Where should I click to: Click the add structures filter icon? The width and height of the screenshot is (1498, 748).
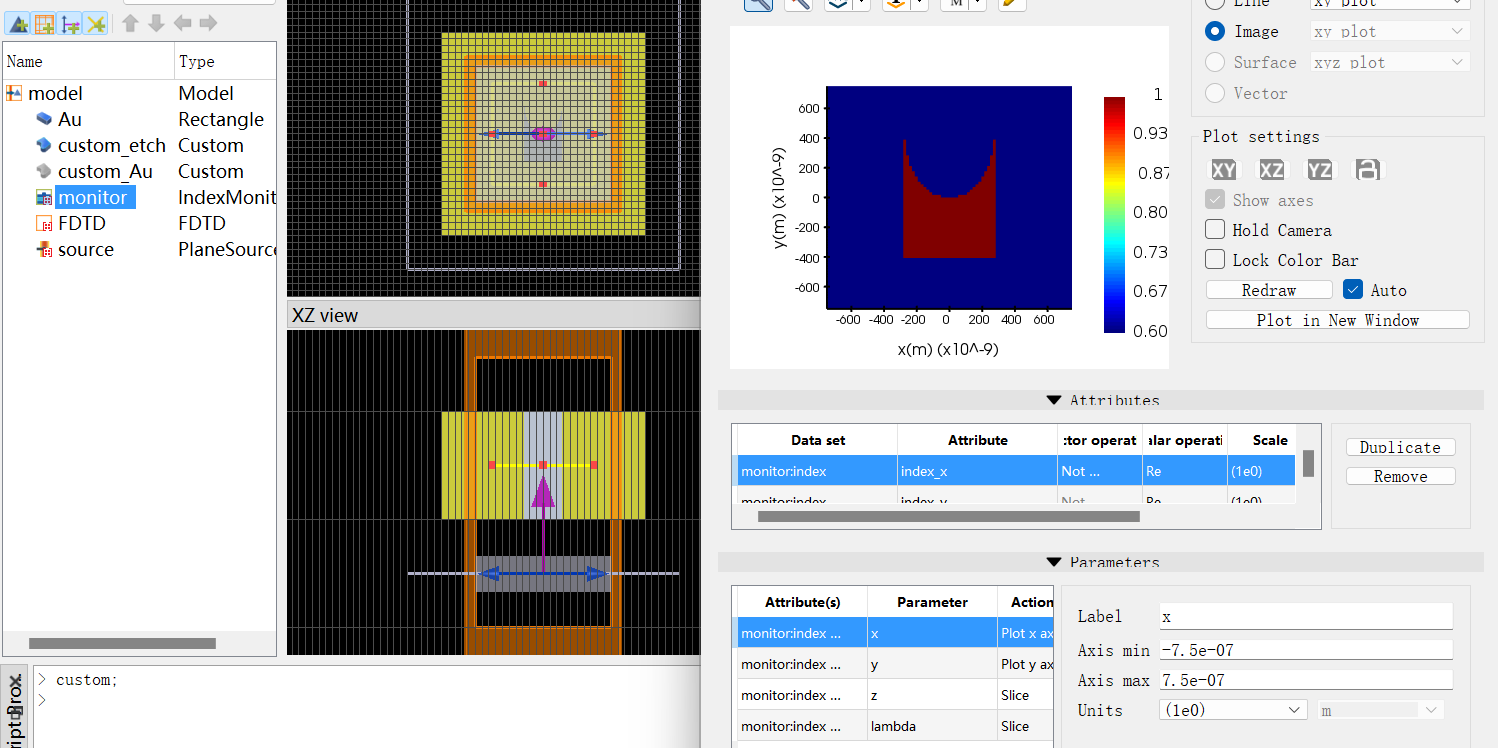point(18,23)
